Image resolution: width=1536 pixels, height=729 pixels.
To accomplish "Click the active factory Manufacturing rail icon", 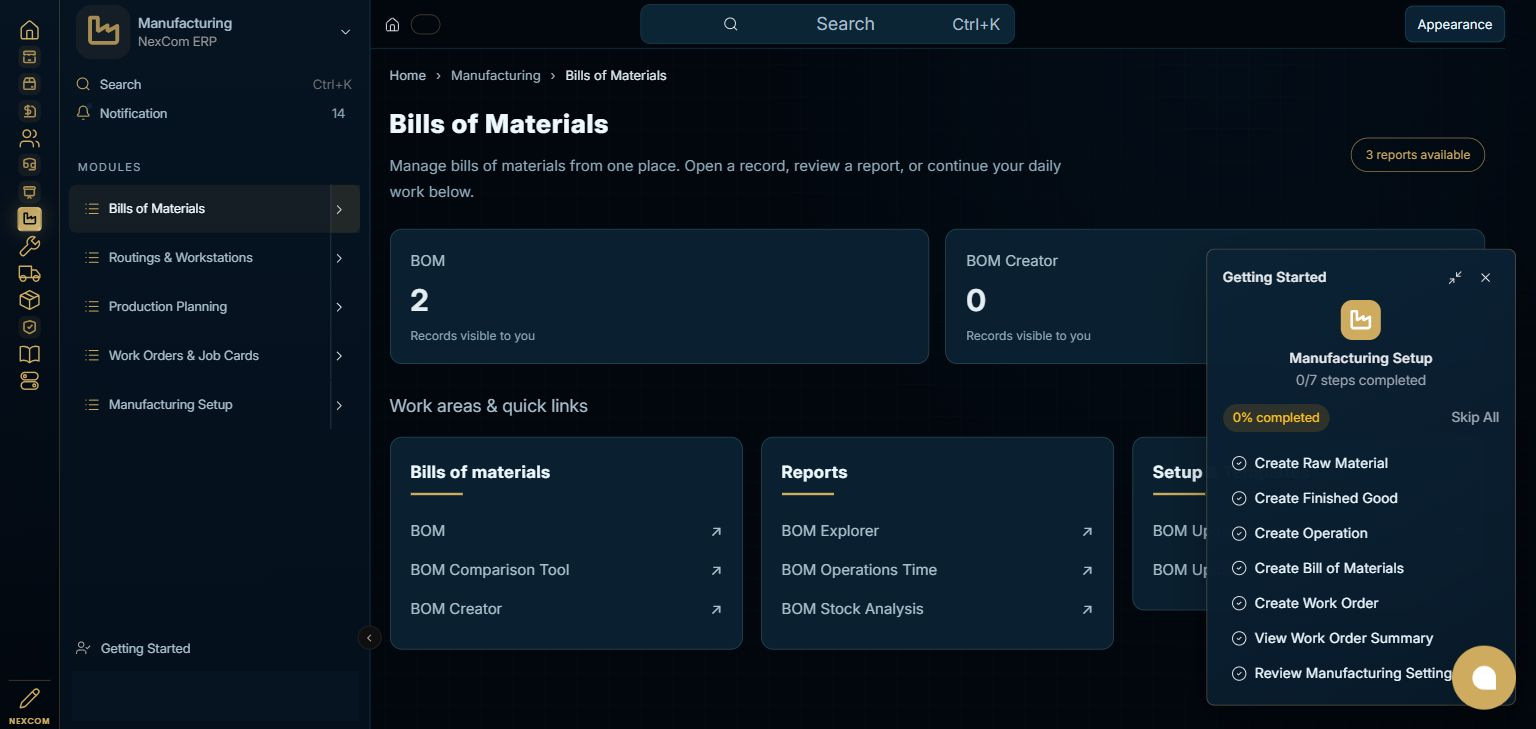I will click(x=30, y=219).
